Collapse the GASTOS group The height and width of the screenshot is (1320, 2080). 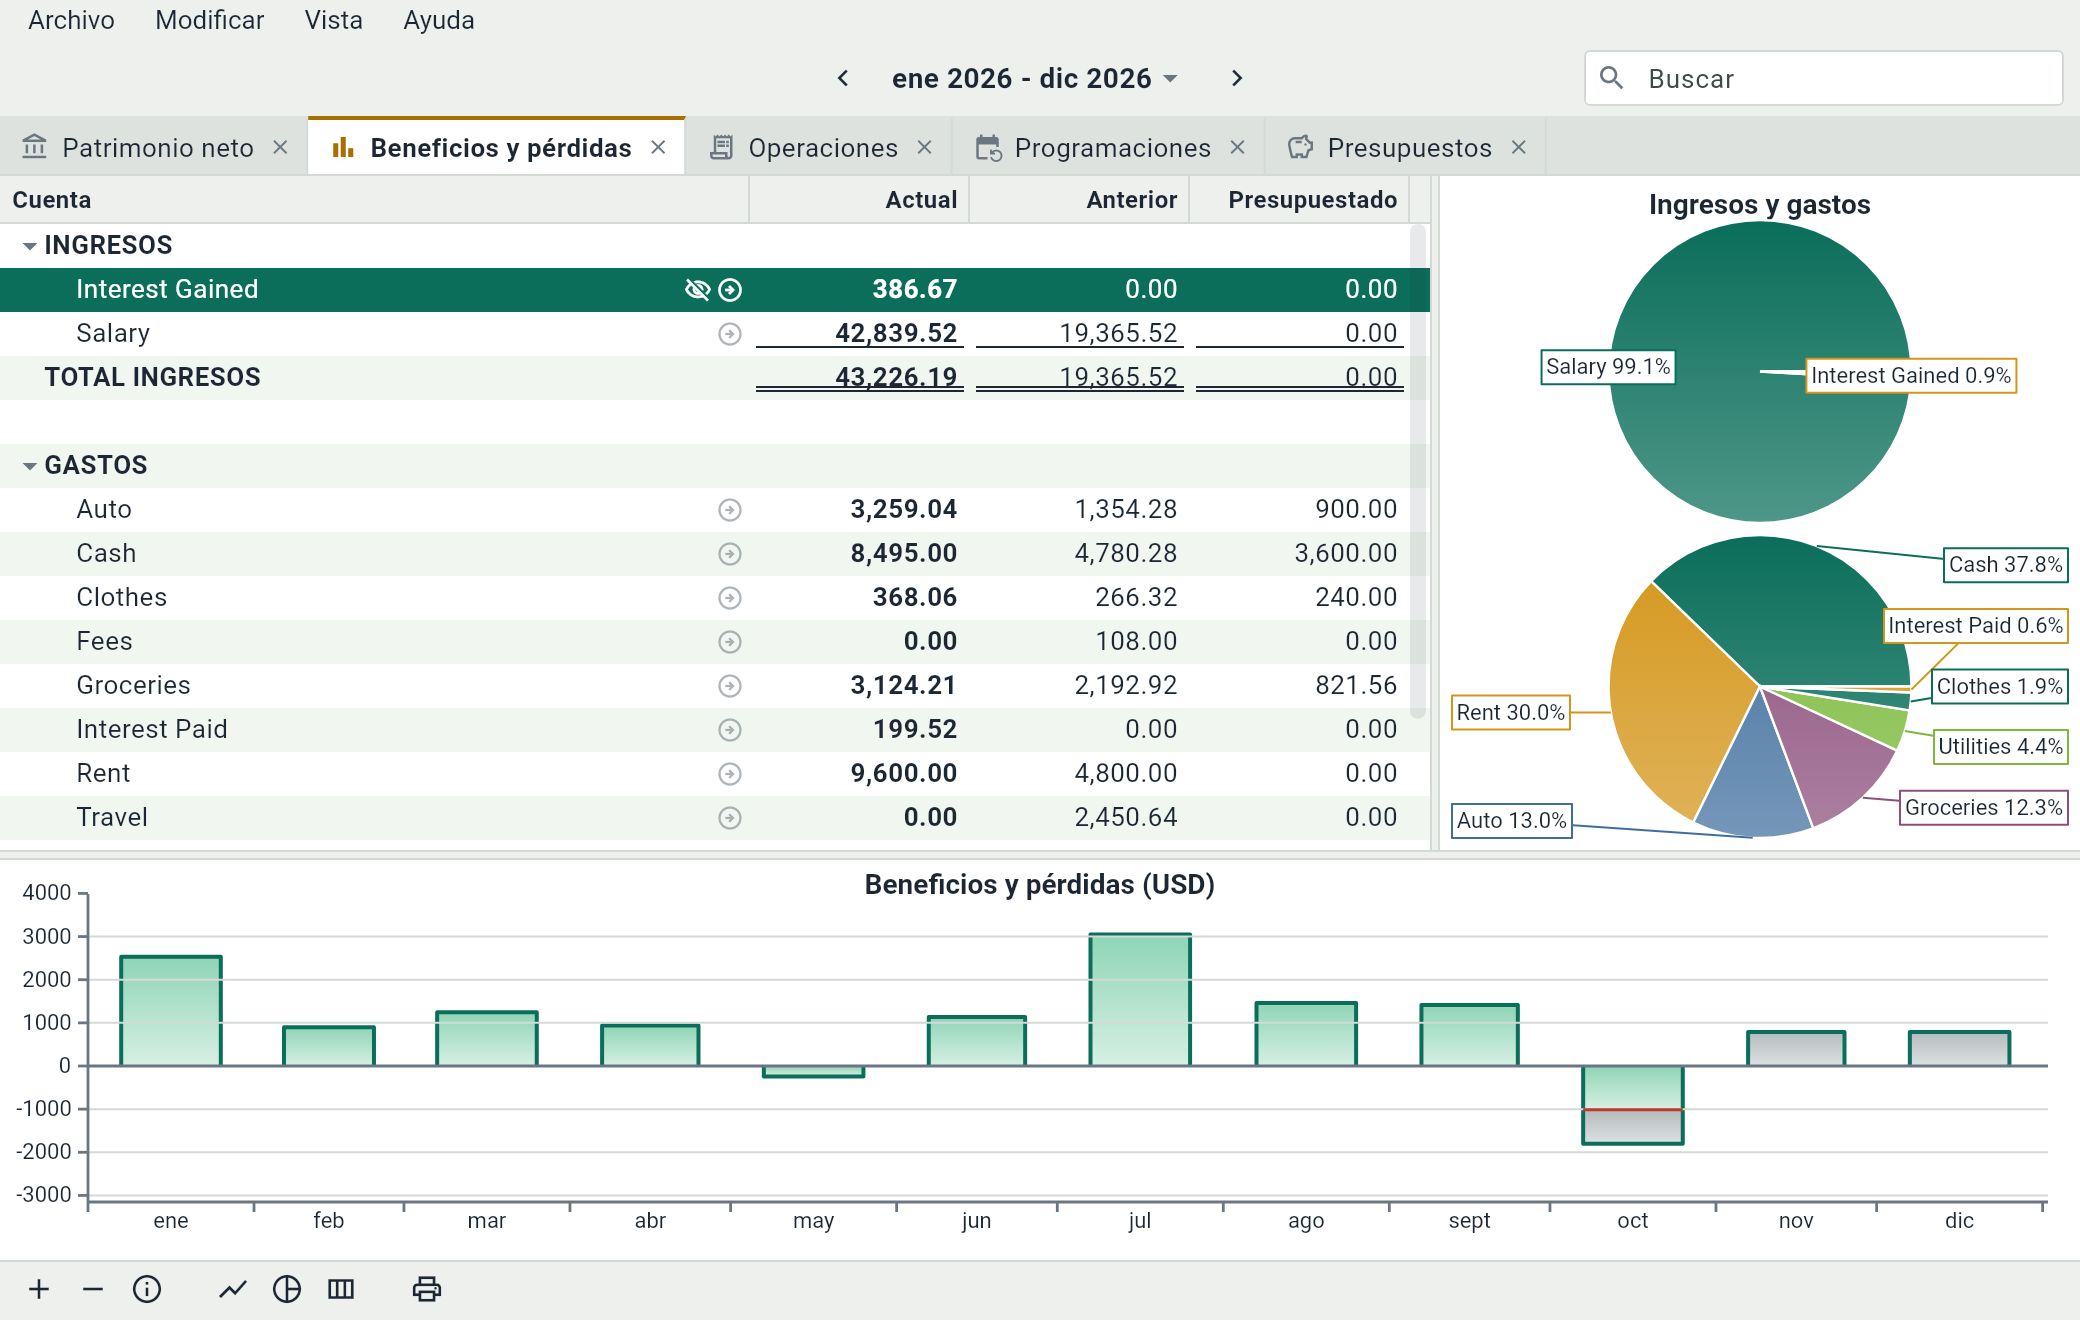30,466
